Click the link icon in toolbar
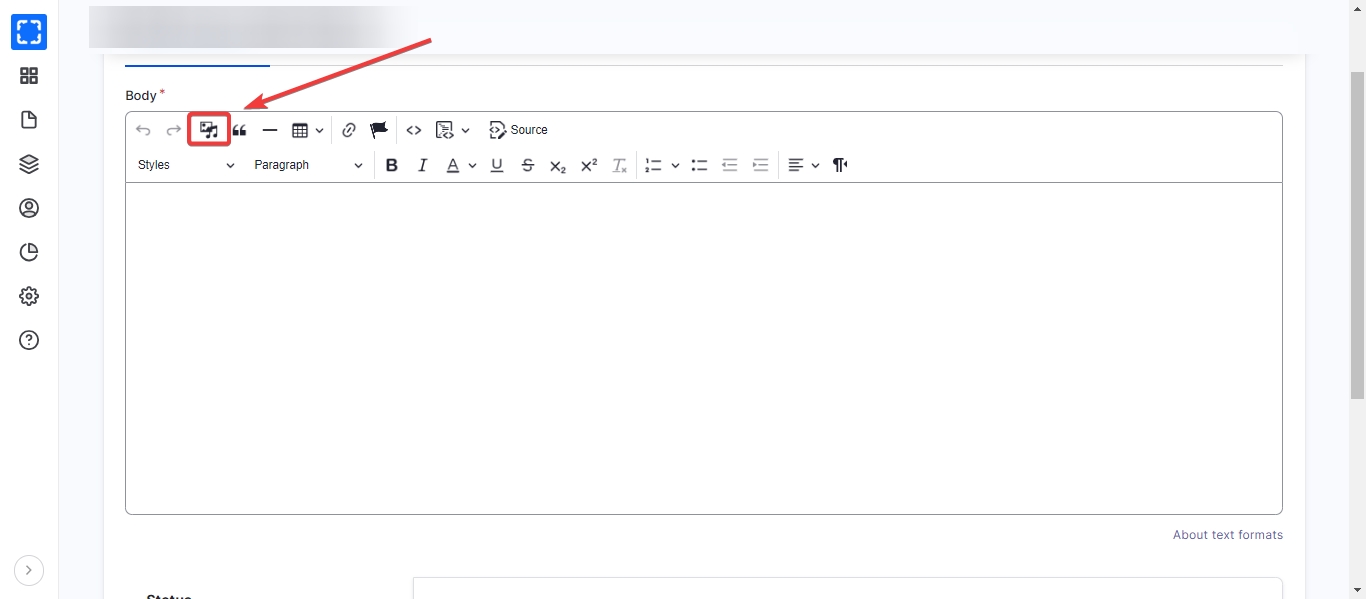Viewport: 1366px width, 599px height. [349, 130]
